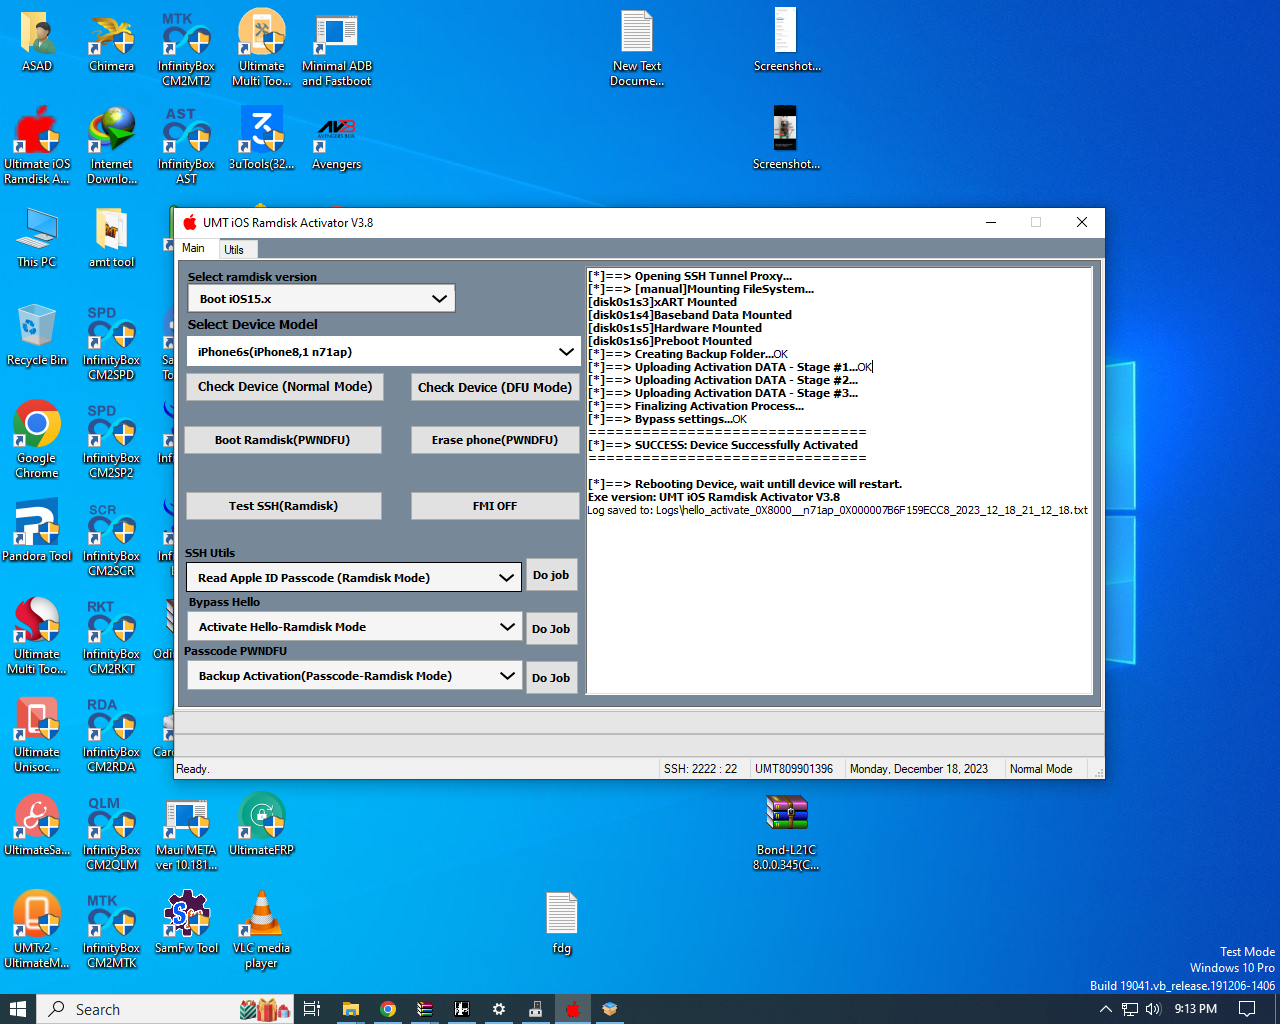Viewport: 1280px width, 1024px height.
Task: Click the Boot Ramdisk(PWNDFU) button
Action: pyautogui.click(x=282, y=440)
